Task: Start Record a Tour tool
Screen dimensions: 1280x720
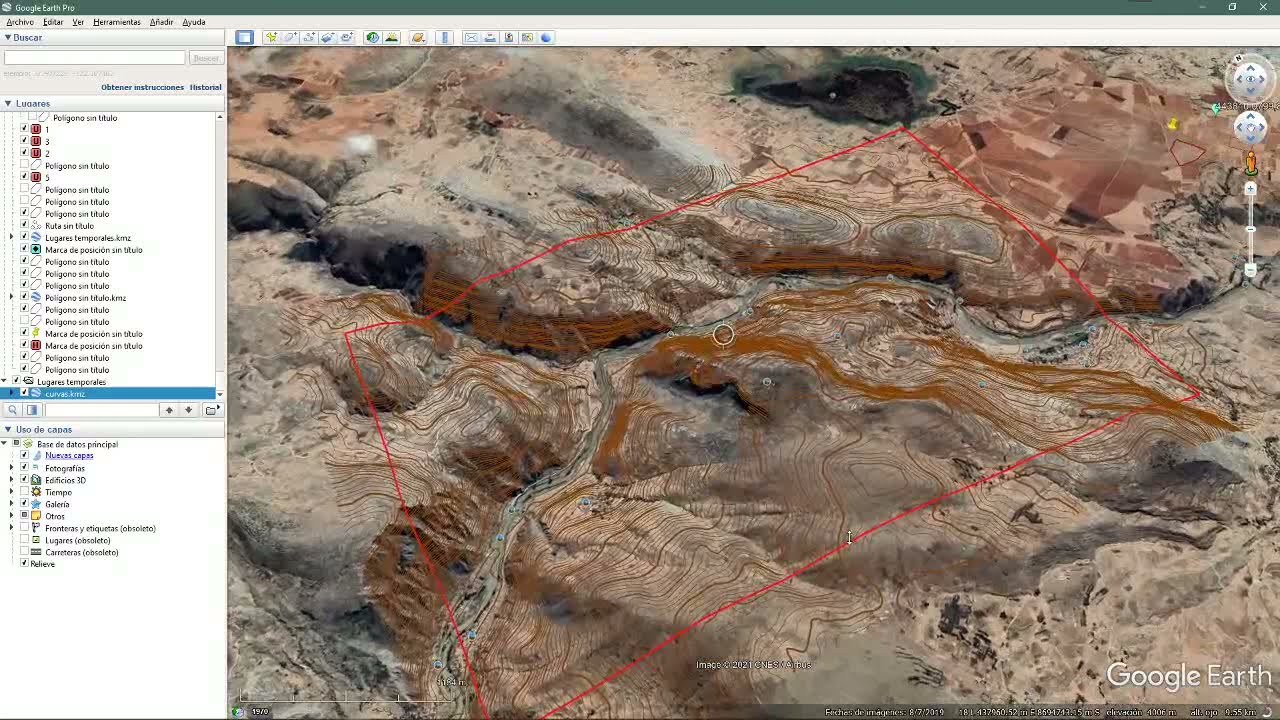Action: [x=347, y=37]
